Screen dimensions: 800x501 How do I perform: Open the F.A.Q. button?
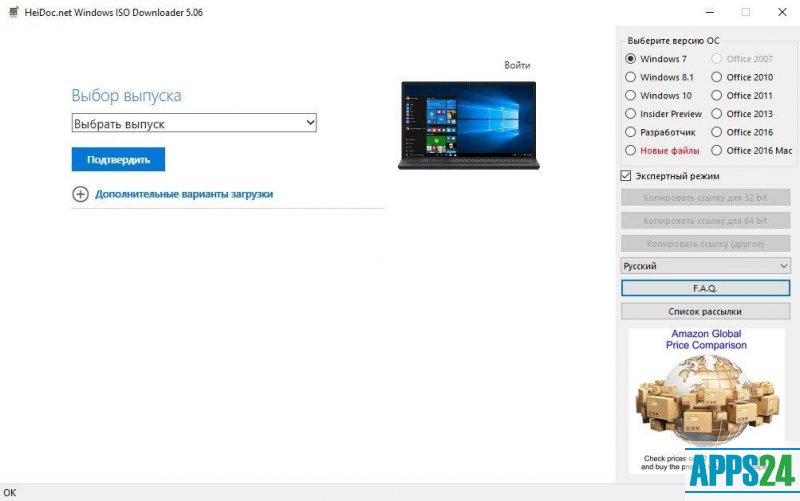click(706, 288)
